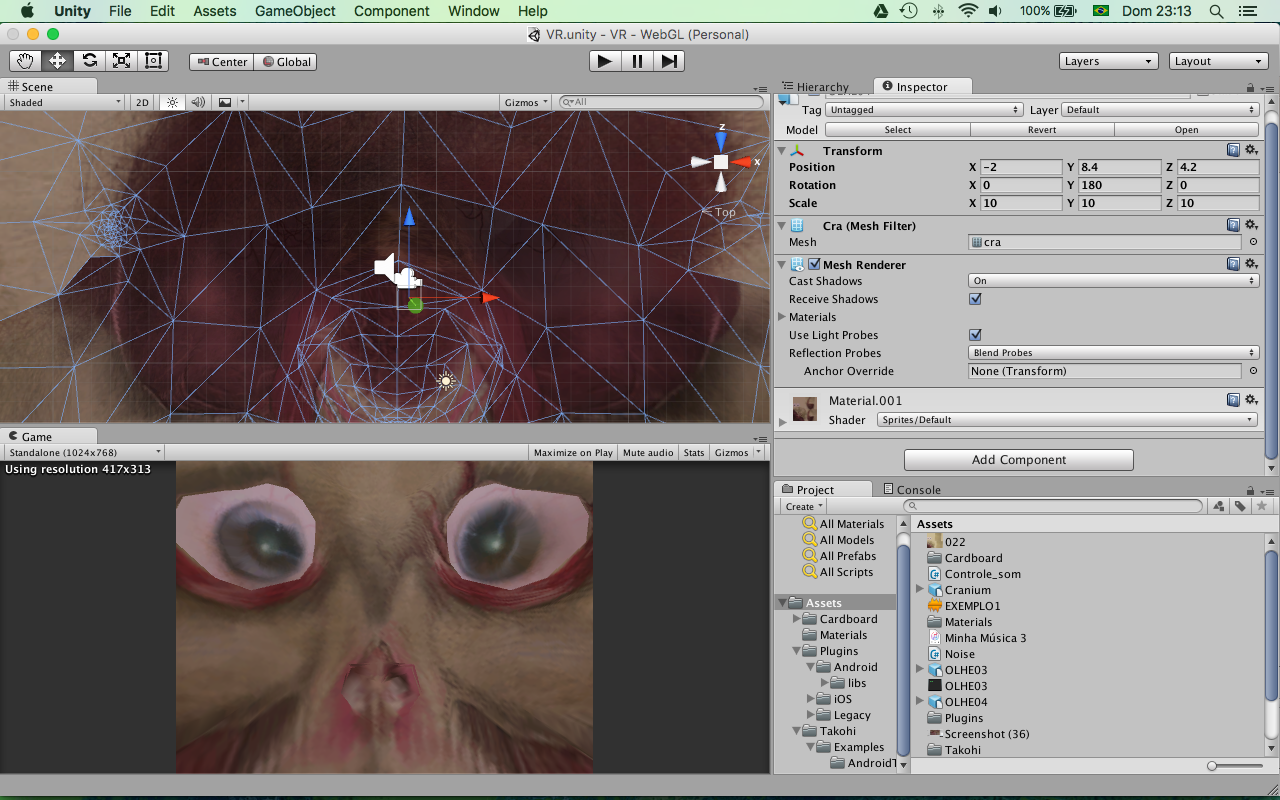Image resolution: width=1280 pixels, height=800 pixels.
Task: Click the Step frame button
Action: pyautogui.click(x=669, y=61)
